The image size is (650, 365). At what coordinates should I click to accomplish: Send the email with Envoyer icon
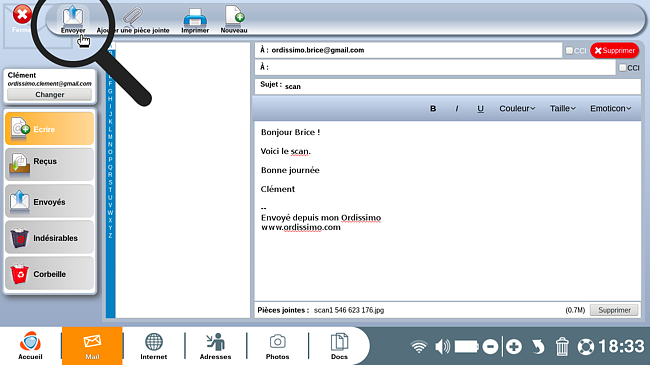tap(73, 19)
